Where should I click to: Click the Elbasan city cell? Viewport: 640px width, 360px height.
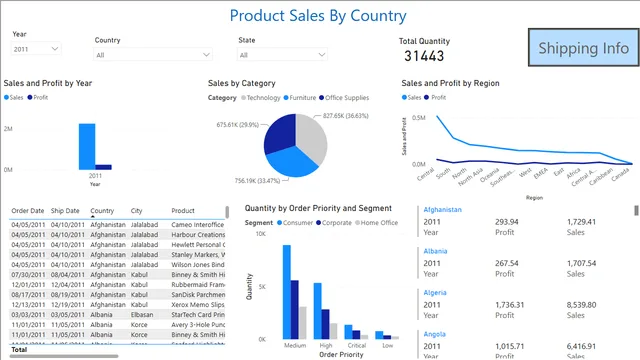click(x=142, y=315)
